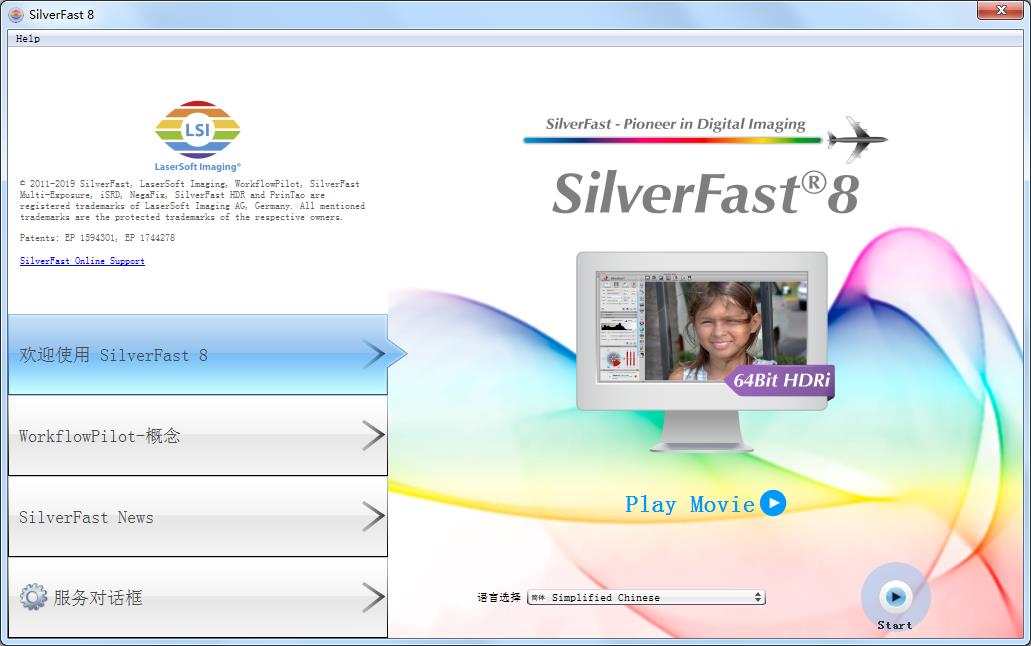
Task: Click the Patents: EP 1594301 text line
Action: (x=97, y=237)
